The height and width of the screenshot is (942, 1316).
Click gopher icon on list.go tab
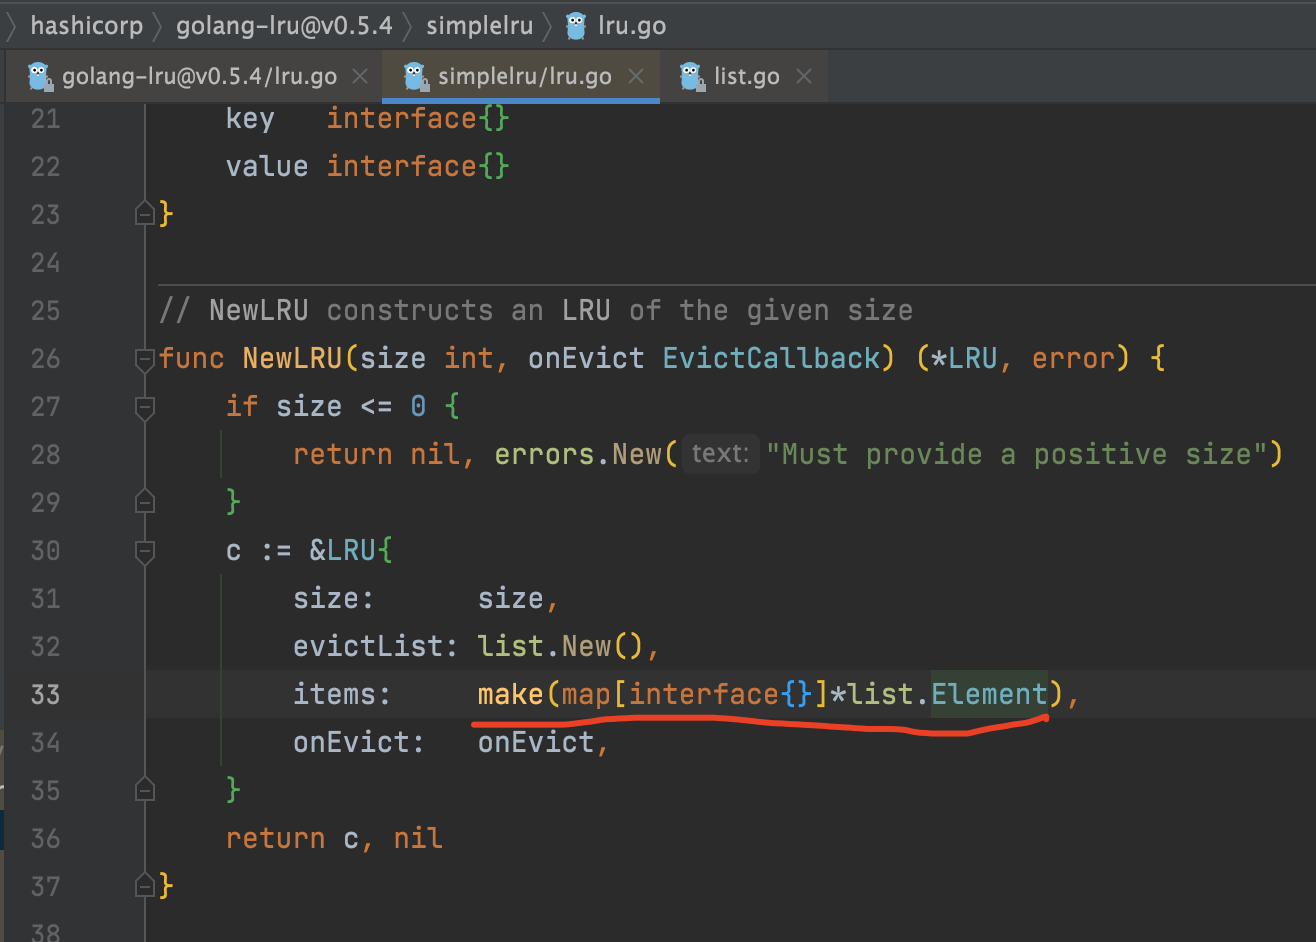pyautogui.click(x=691, y=77)
